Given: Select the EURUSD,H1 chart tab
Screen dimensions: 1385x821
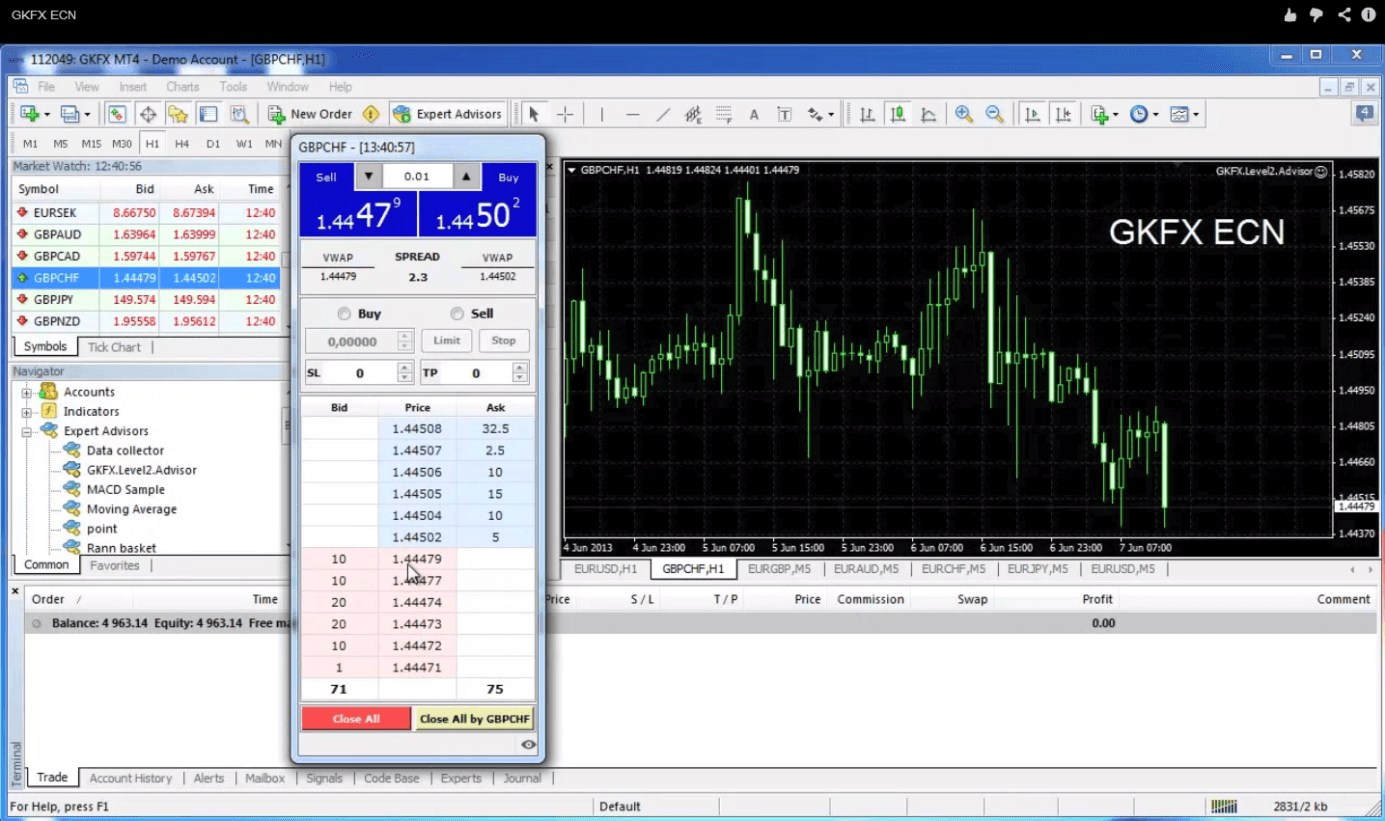Looking at the screenshot, I should click(x=606, y=569).
